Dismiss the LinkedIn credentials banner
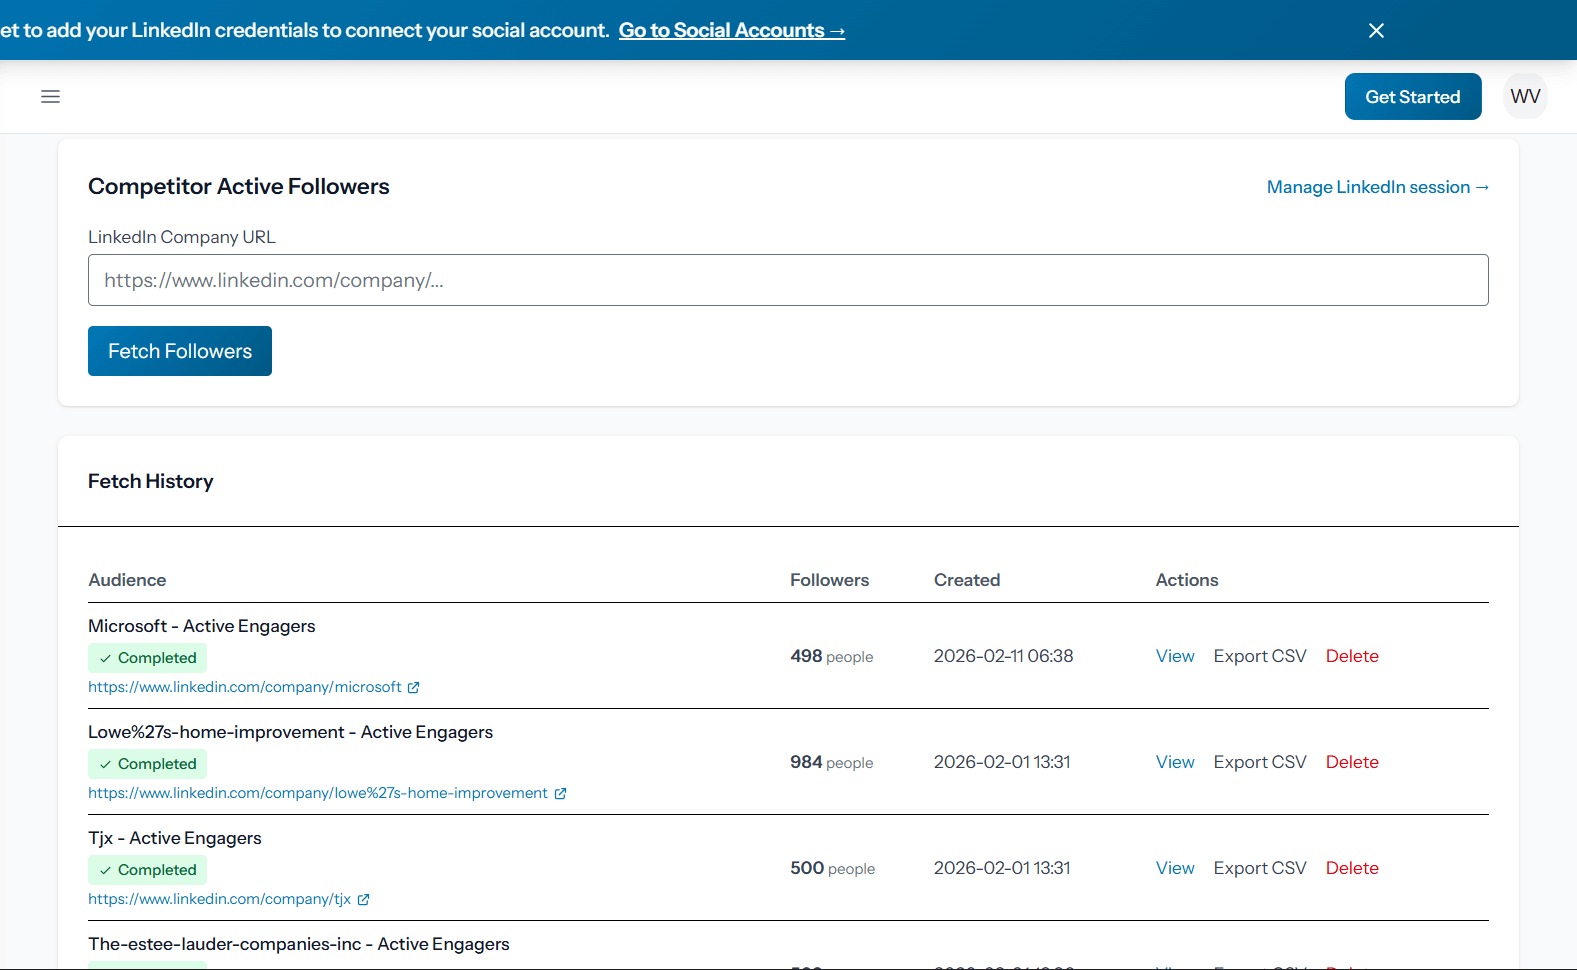The width and height of the screenshot is (1577, 970). click(1376, 31)
